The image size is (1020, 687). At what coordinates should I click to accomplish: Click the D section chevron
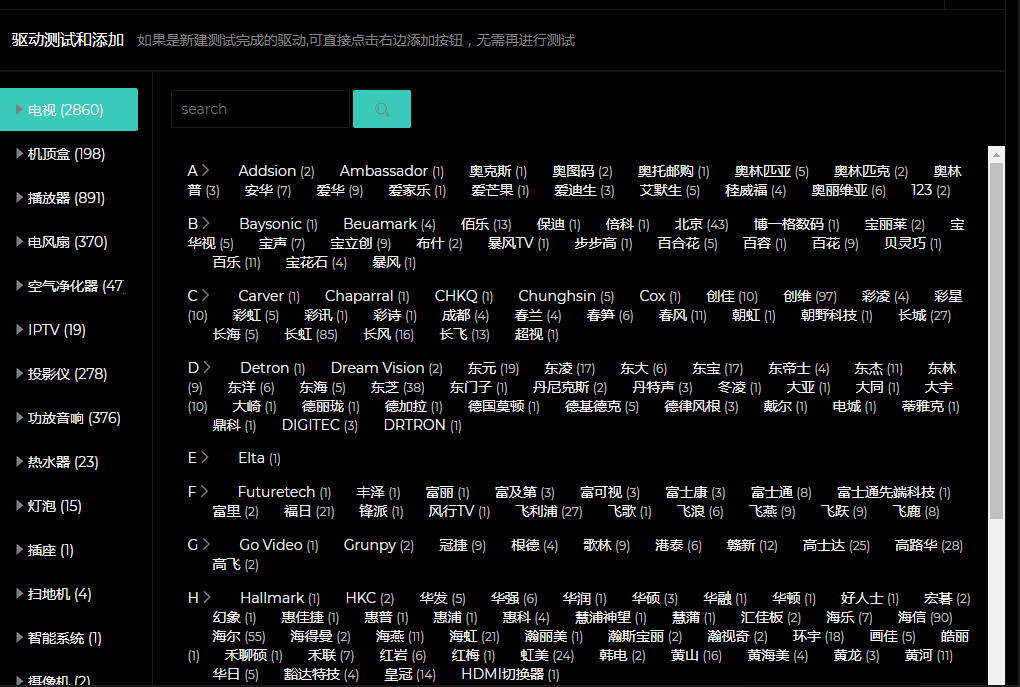click(206, 368)
